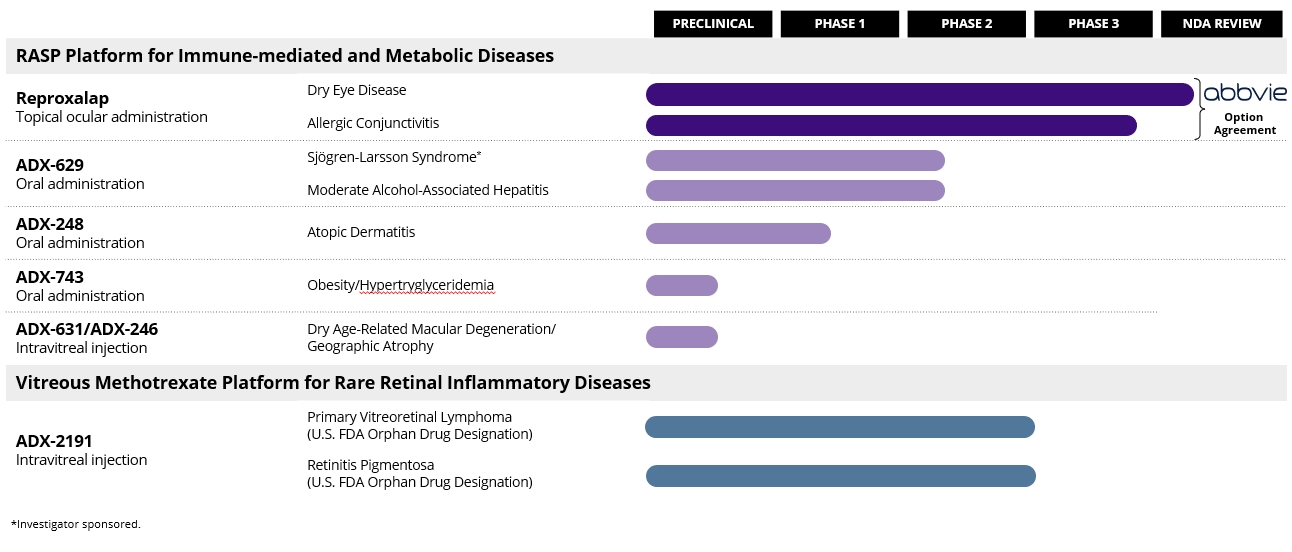Click the Dry Eye Disease progress bar
Viewport: 1292px width, 552px height.
tap(919, 95)
